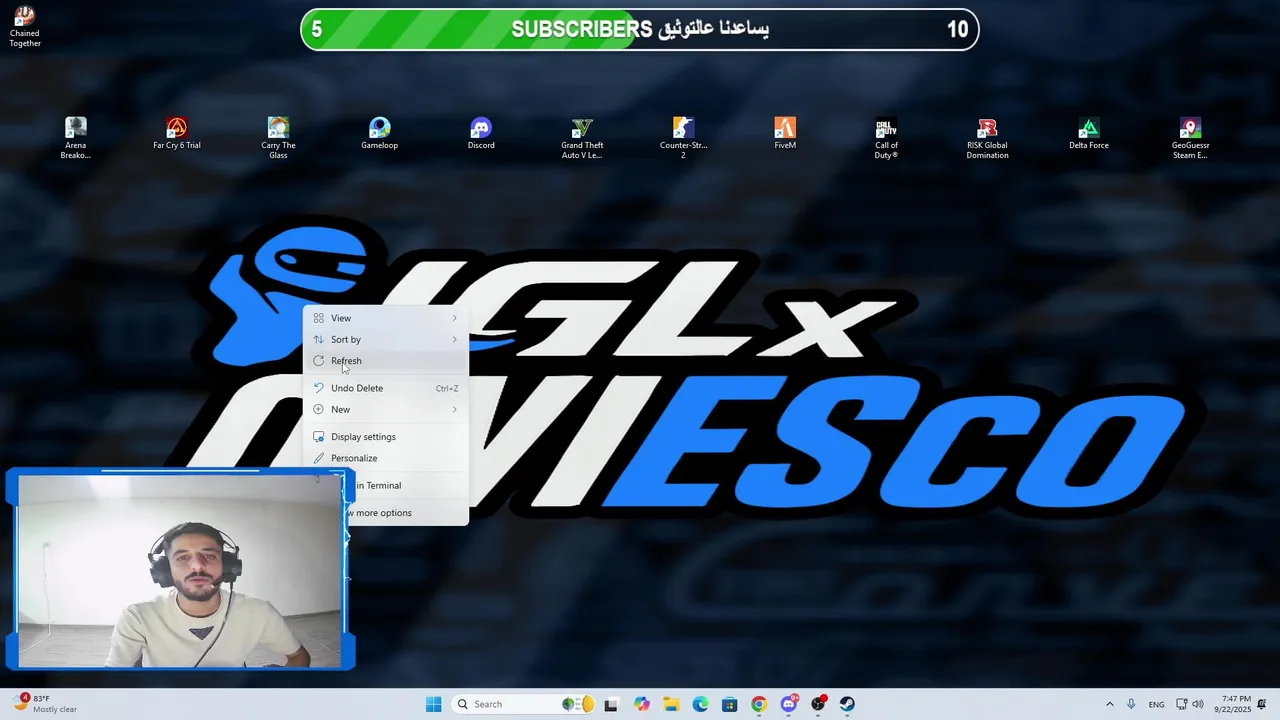1280x720 pixels.
Task: Open Steam from the taskbar
Action: point(847,704)
